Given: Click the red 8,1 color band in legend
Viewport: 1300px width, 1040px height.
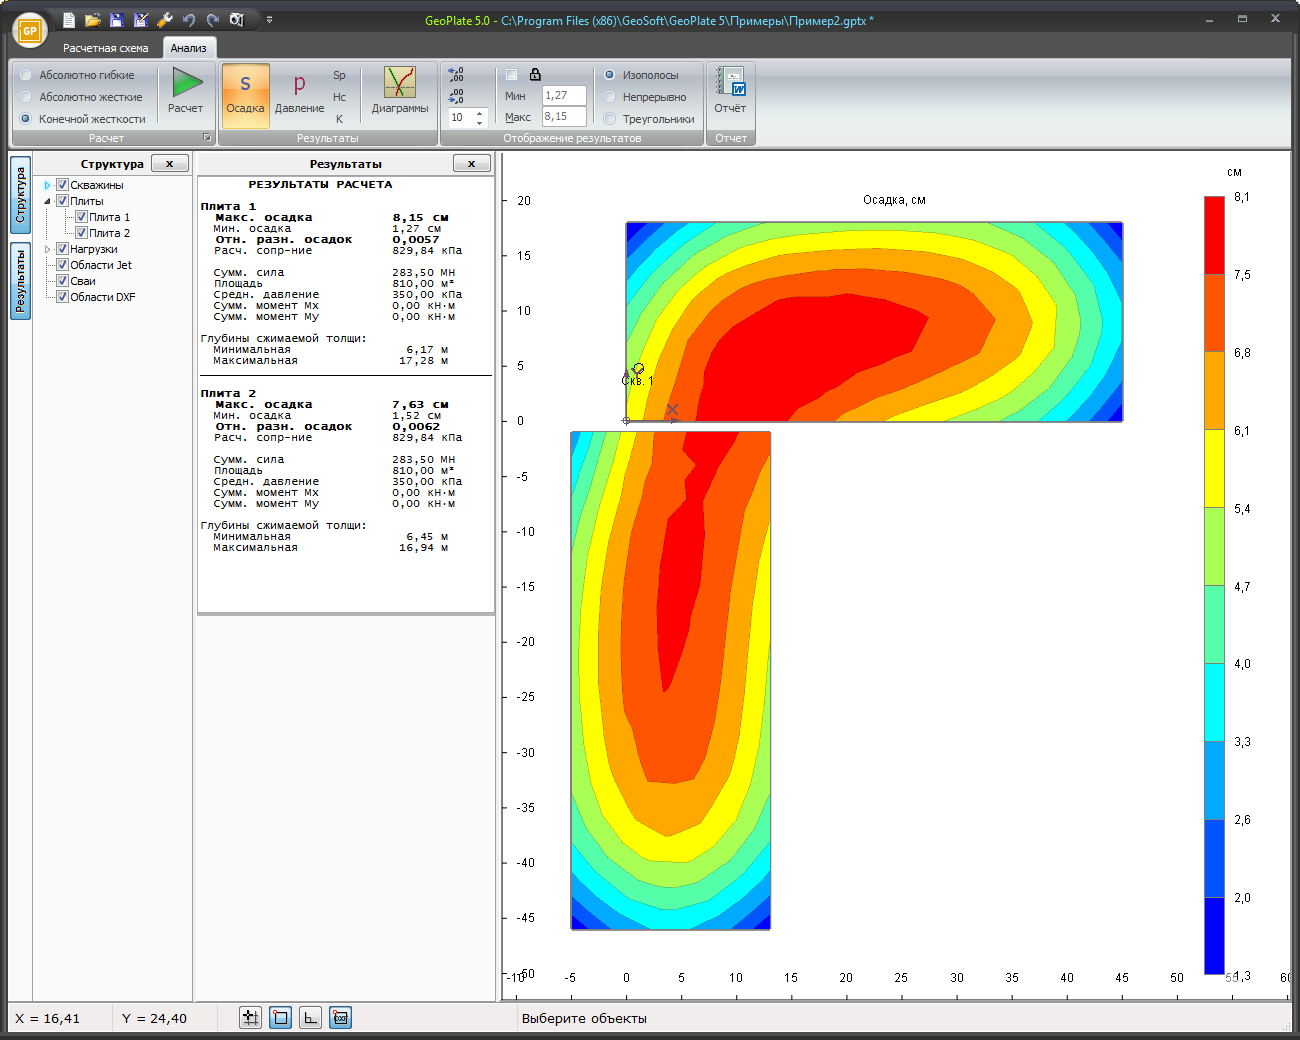Looking at the screenshot, I should point(1214,235).
